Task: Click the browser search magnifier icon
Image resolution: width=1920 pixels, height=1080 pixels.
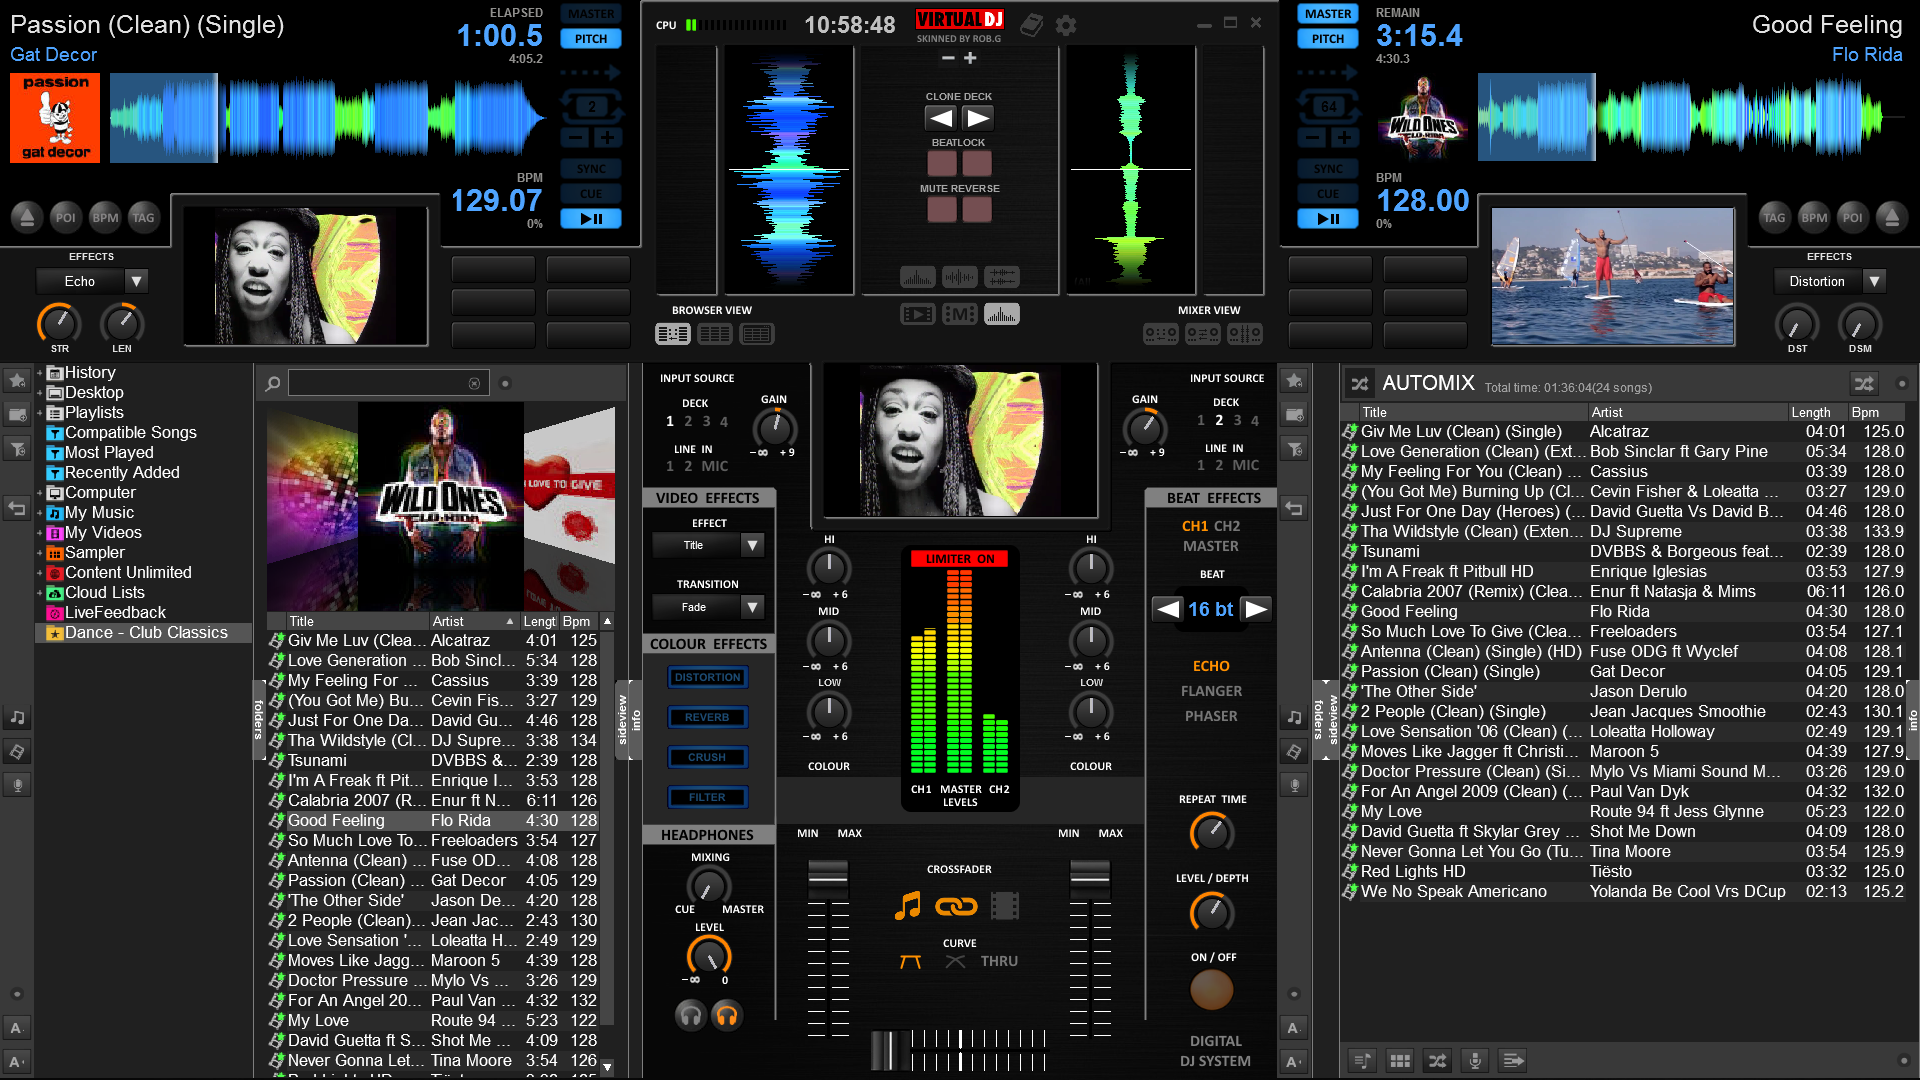Action: [x=272, y=383]
